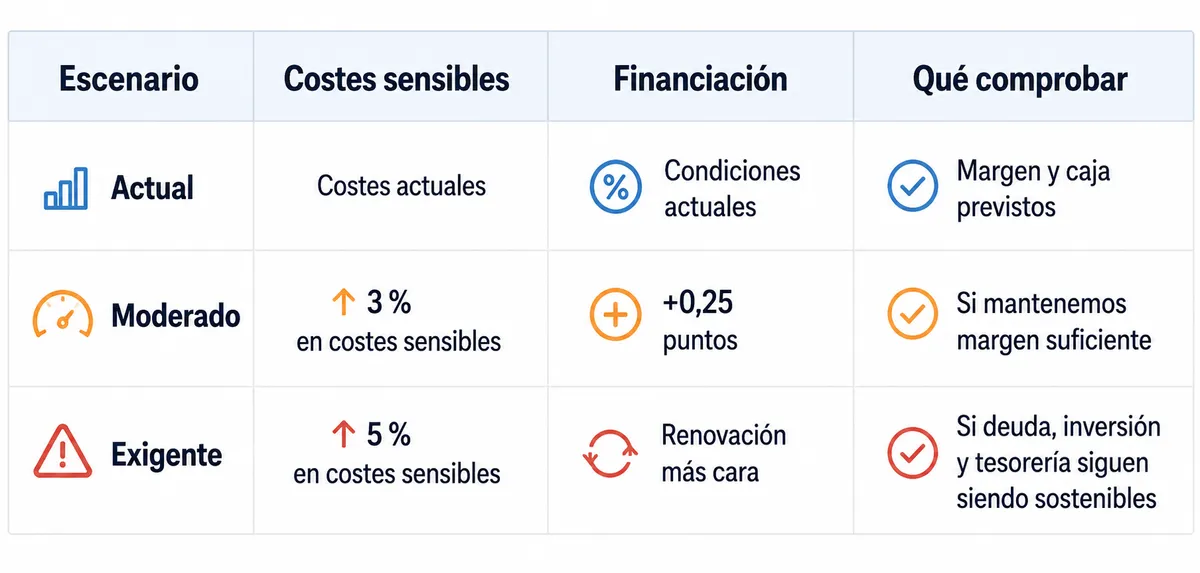Click the Costes actuales cell text
This screenshot has height=573, width=1200.
pos(401,186)
